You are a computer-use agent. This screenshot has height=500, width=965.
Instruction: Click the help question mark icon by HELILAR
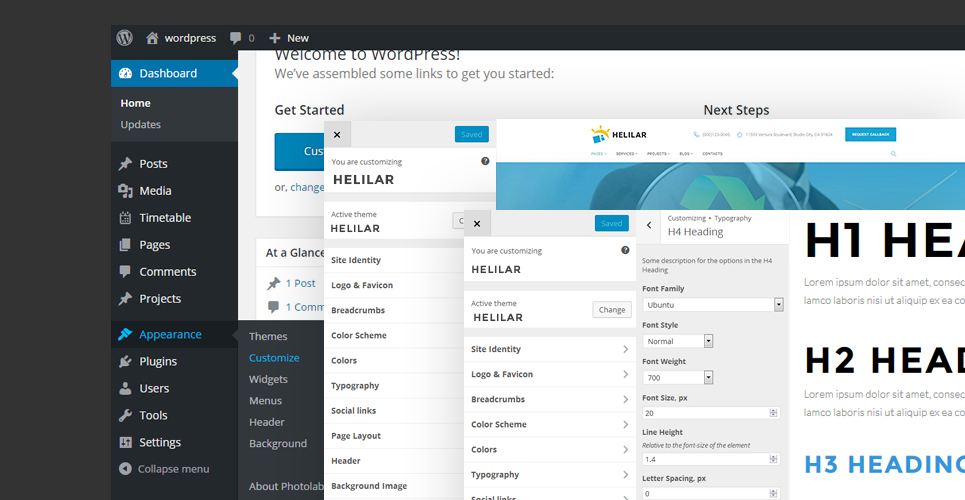(x=625, y=250)
